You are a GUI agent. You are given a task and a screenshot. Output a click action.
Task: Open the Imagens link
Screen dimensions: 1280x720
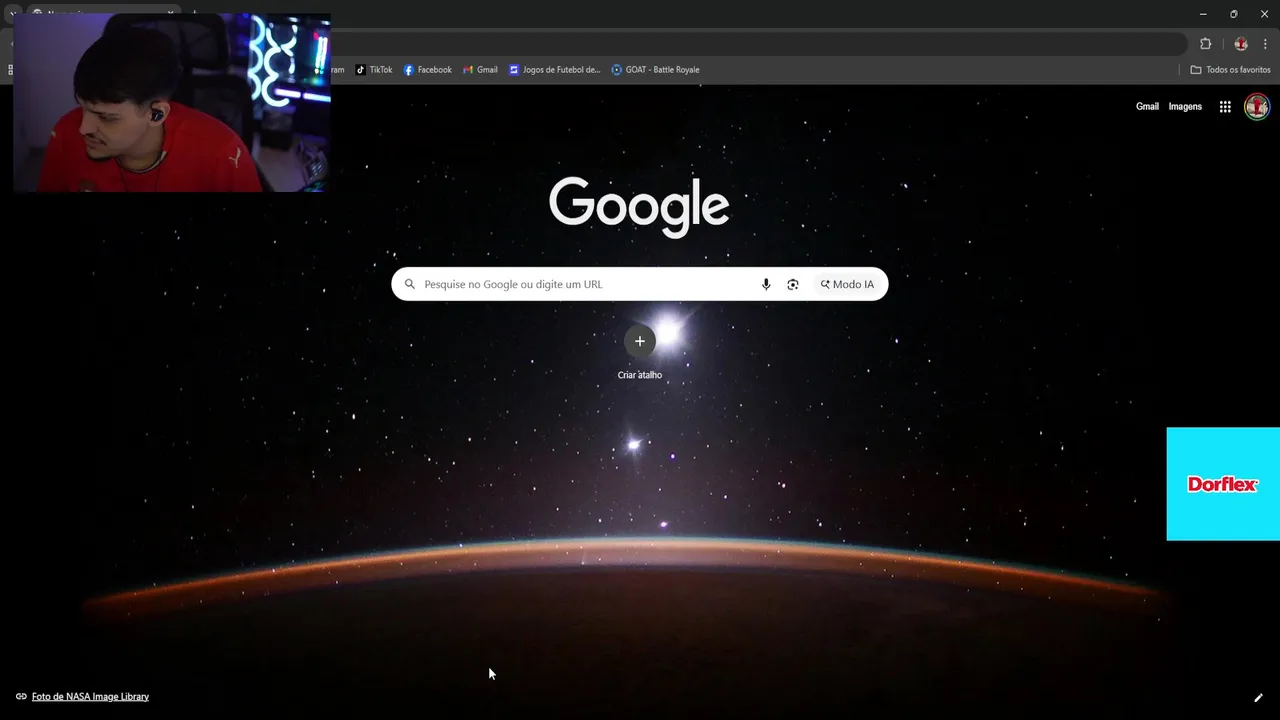(x=1185, y=107)
